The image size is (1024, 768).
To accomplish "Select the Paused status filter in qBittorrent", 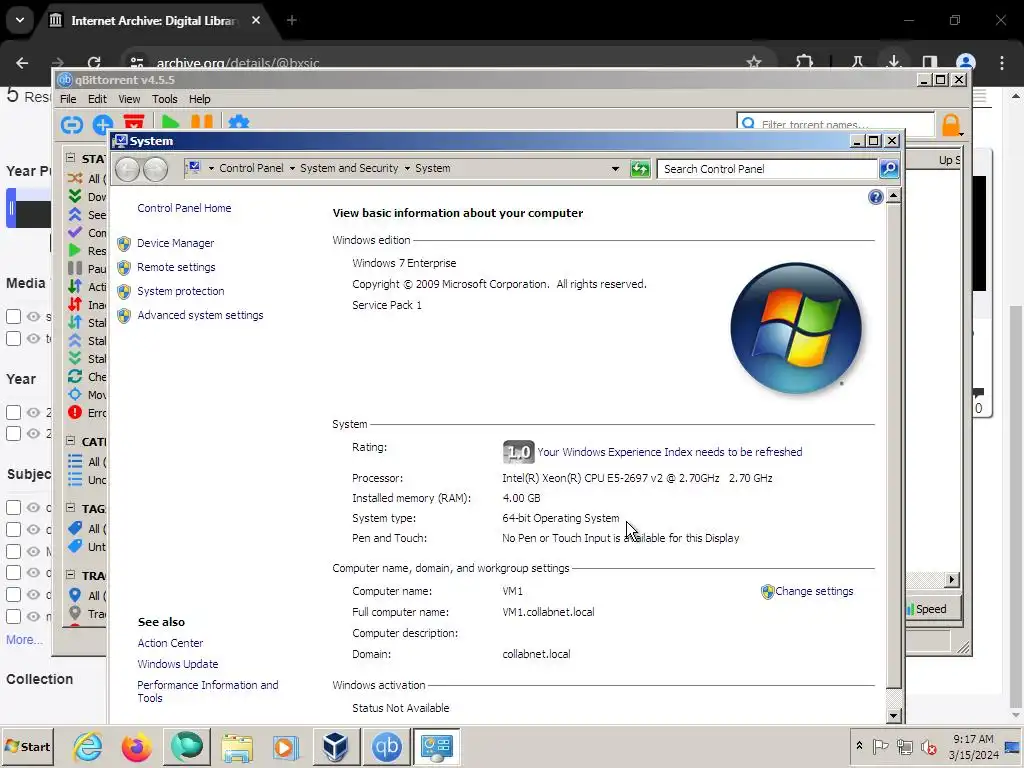I will (87, 268).
